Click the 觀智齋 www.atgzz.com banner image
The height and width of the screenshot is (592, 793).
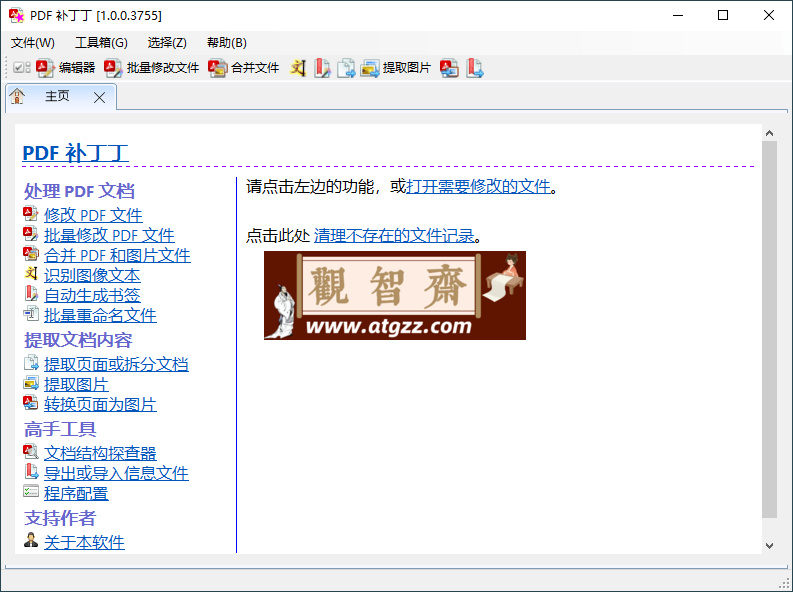coord(395,295)
